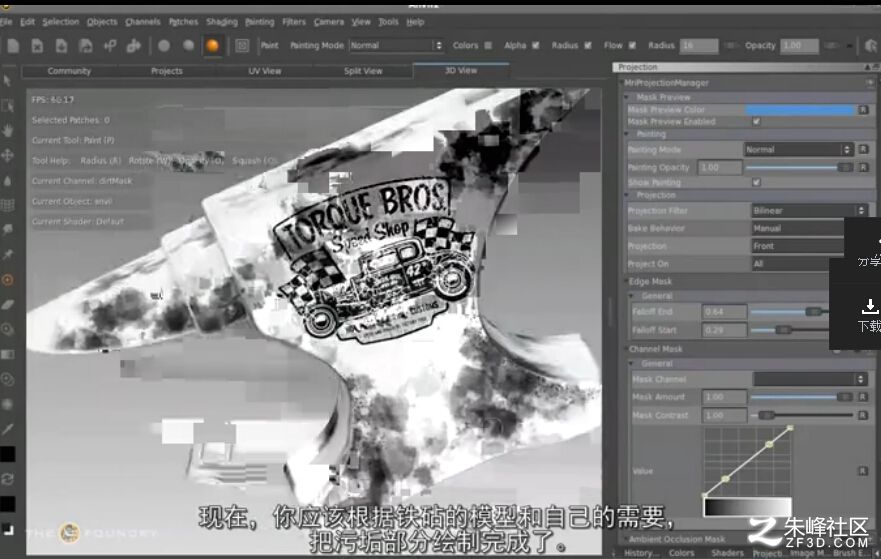Reset Value curve with its R button
This screenshot has height=559, width=881.
pyautogui.click(x=864, y=471)
